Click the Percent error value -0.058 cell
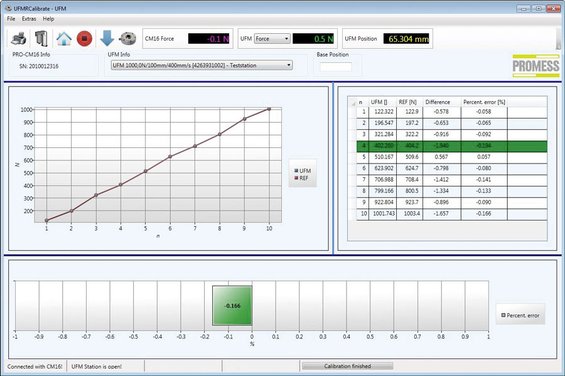The height and width of the screenshot is (376, 565). [484, 112]
